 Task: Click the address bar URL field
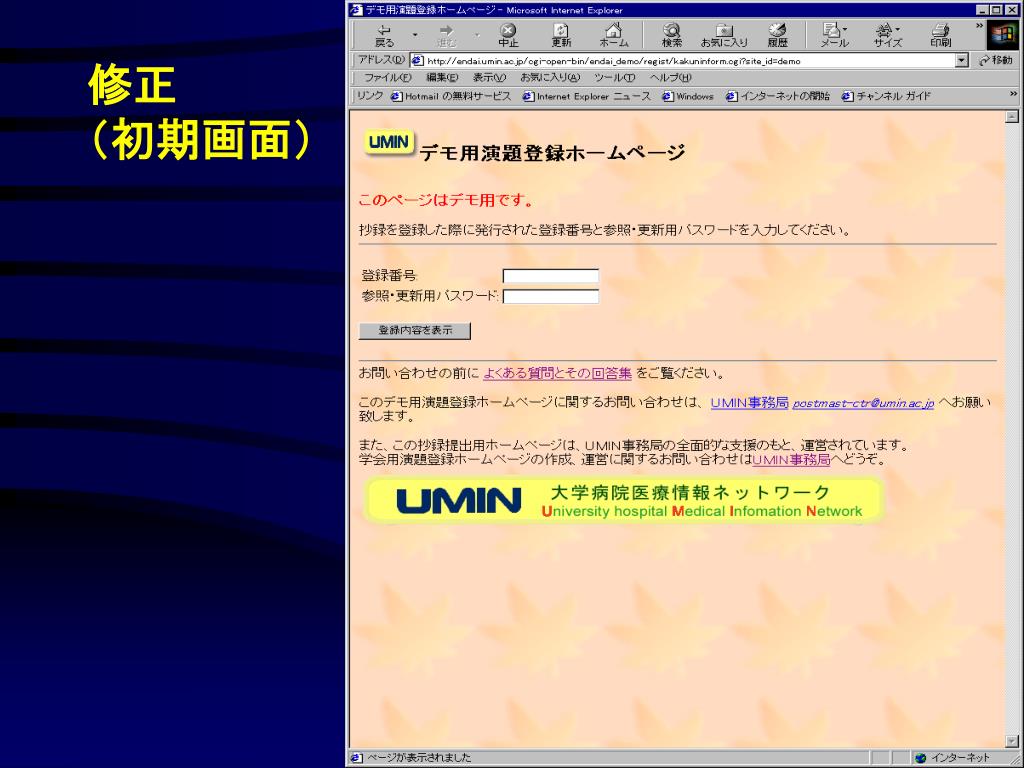689,61
